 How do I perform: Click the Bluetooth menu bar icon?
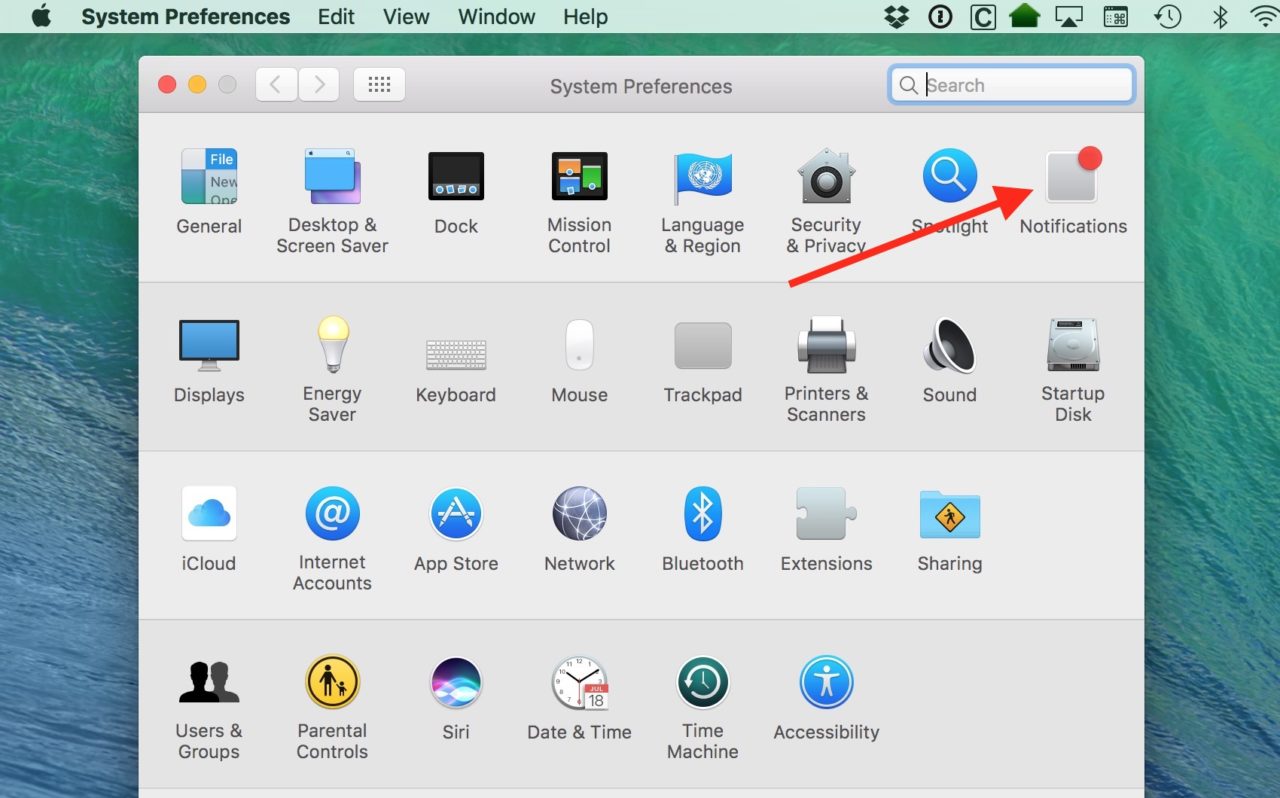(1219, 16)
